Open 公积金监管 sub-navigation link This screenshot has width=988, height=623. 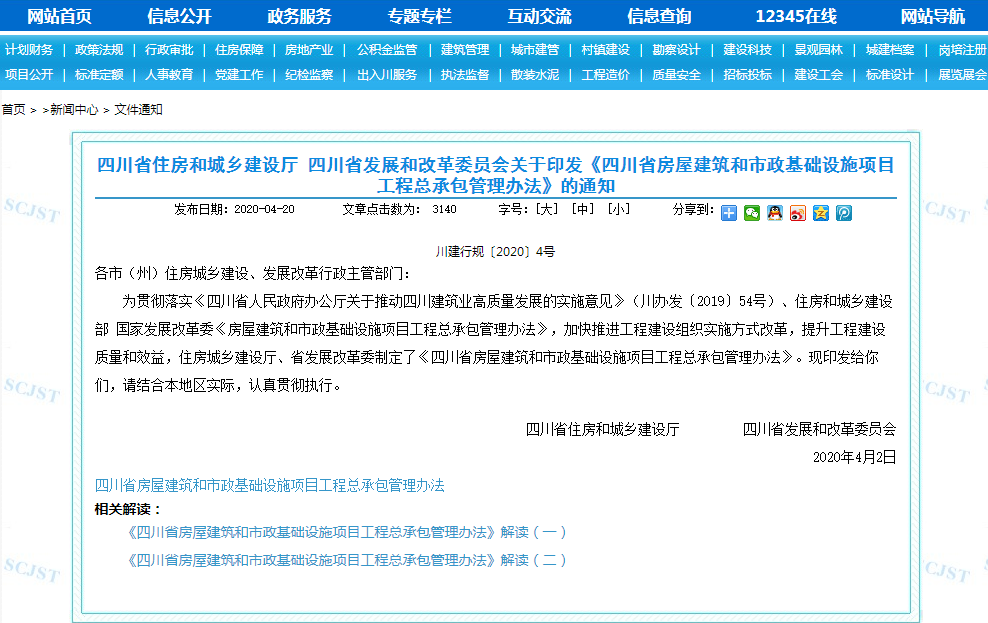coord(387,50)
